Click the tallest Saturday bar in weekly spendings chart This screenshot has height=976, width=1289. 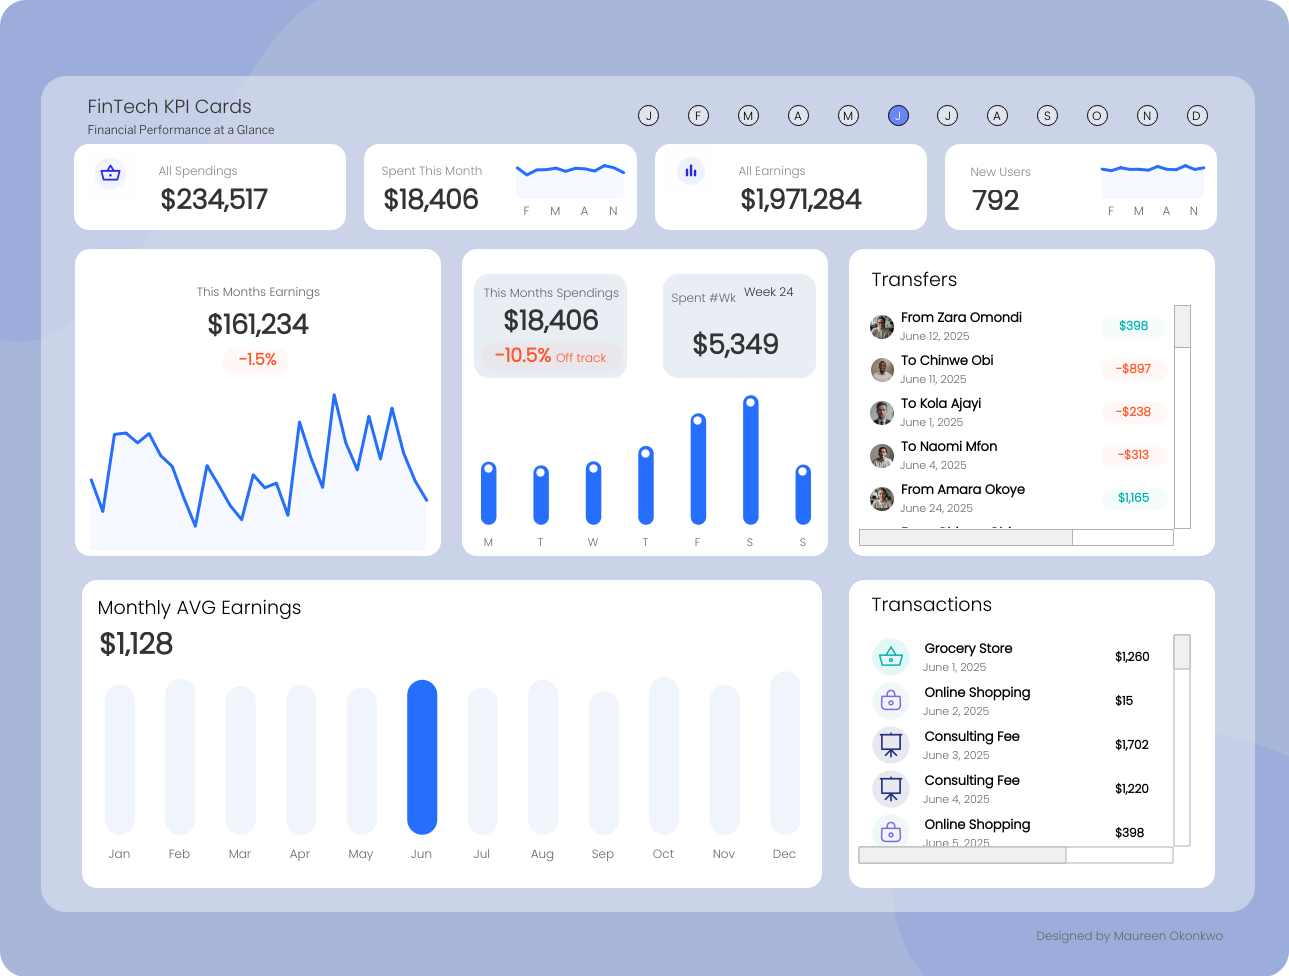[x=750, y=460]
